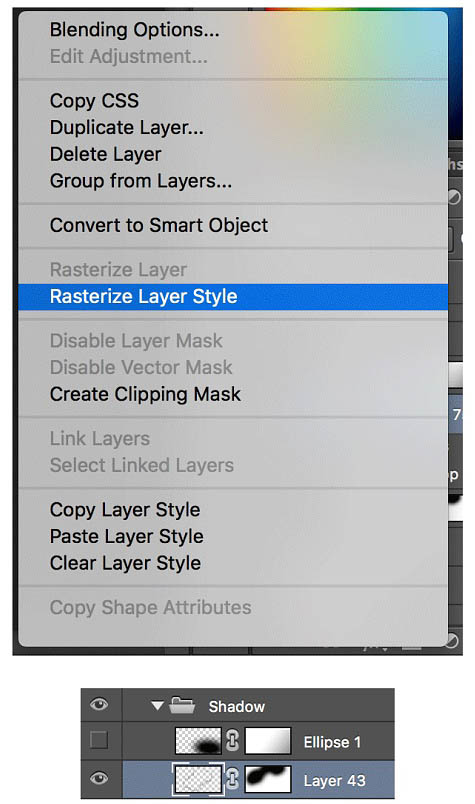Select the Layer 43 black mask thumbnail
This screenshot has height=804, width=475.
[268, 779]
